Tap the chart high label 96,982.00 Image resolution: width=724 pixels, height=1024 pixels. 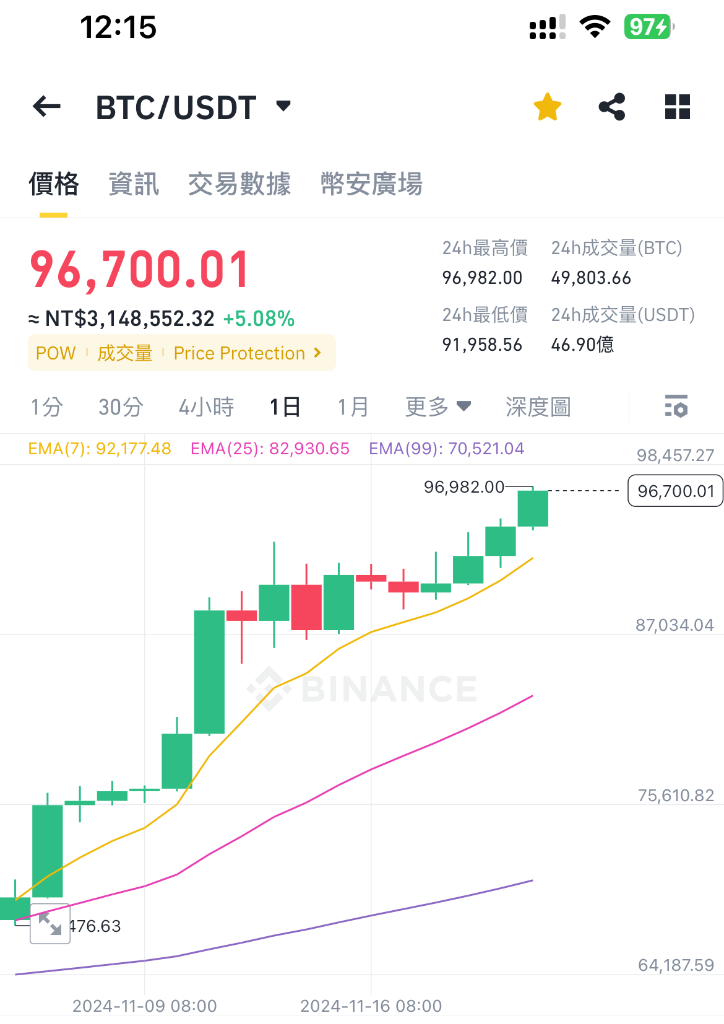click(464, 487)
